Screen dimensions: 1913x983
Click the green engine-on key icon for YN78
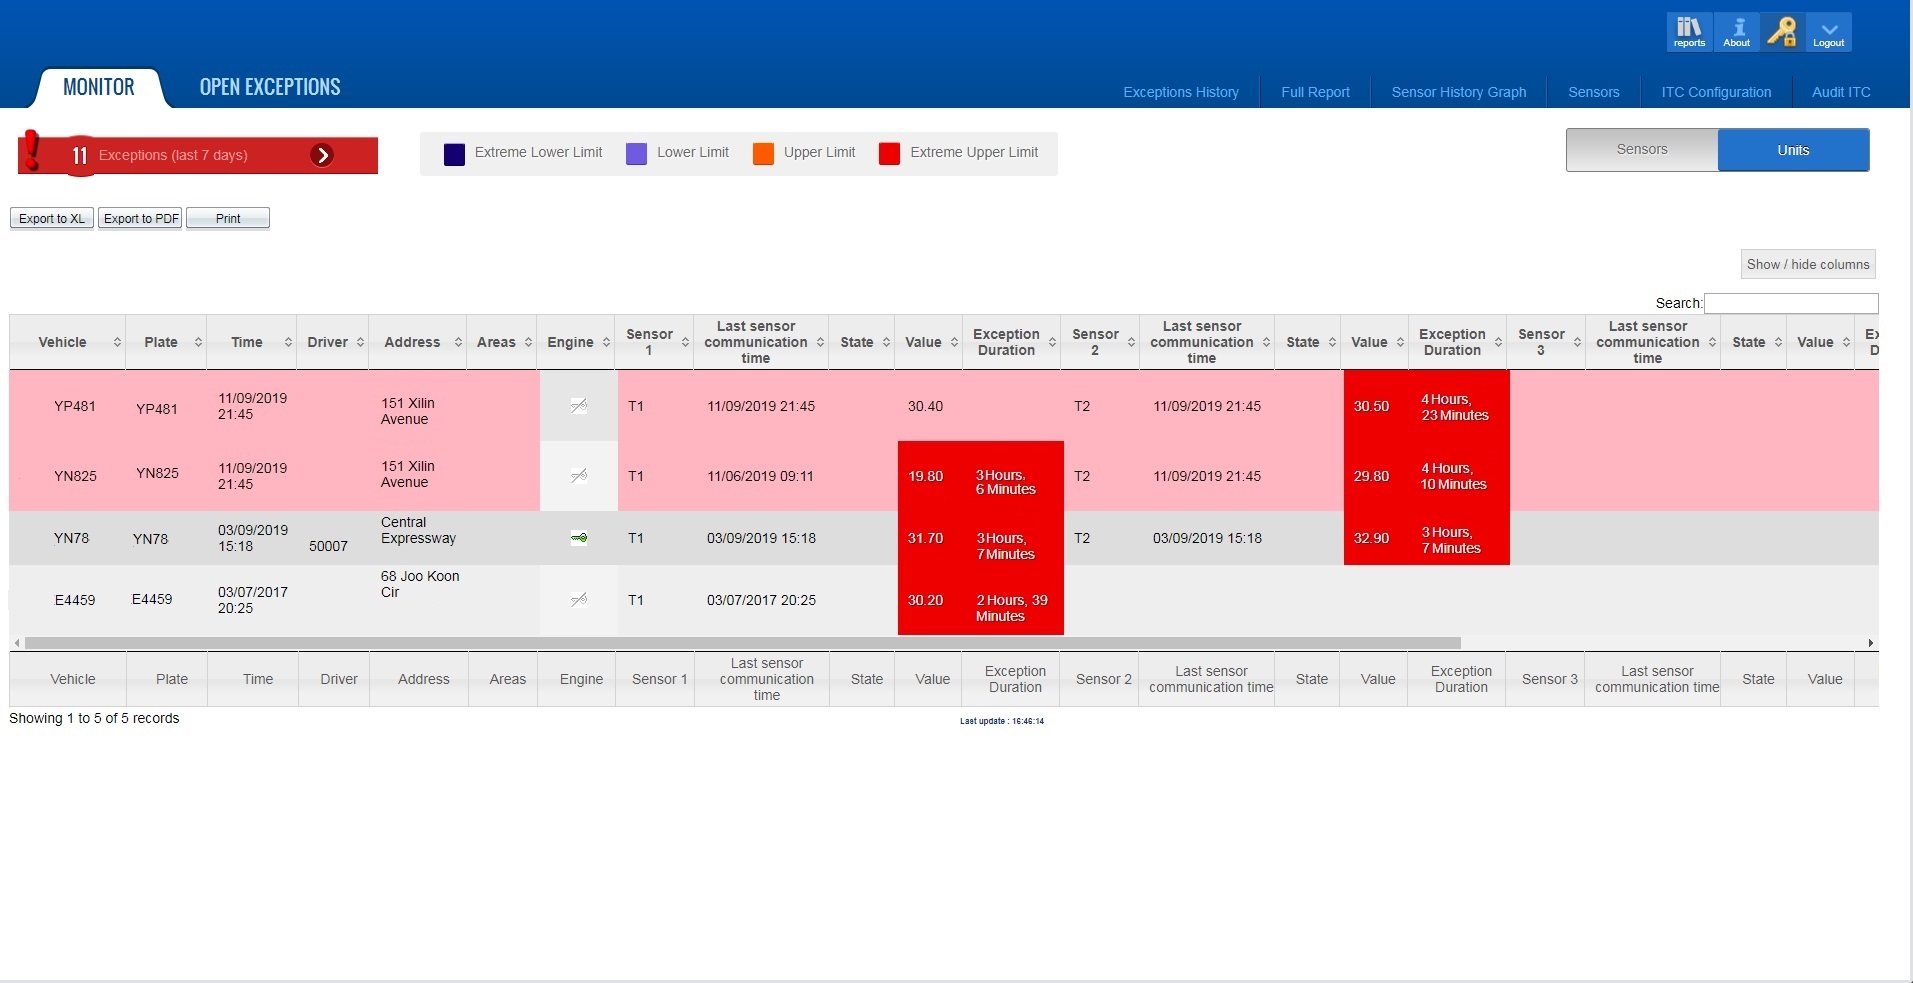coord(578,537)
